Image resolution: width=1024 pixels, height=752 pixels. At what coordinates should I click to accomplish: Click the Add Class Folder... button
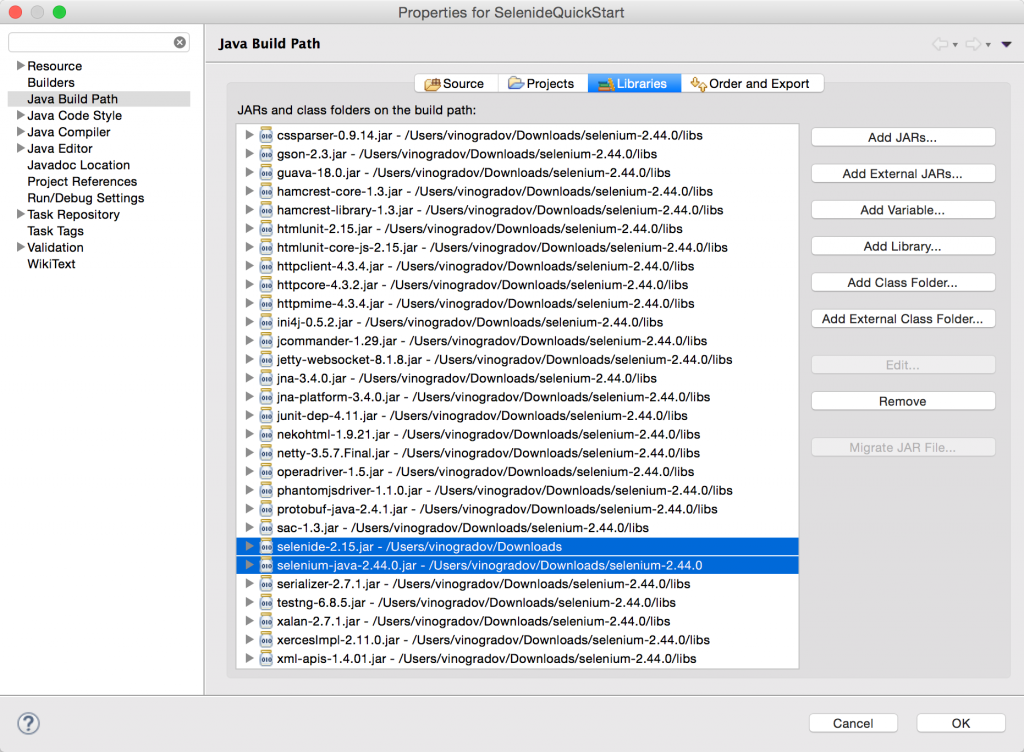[x=903, y=282]
